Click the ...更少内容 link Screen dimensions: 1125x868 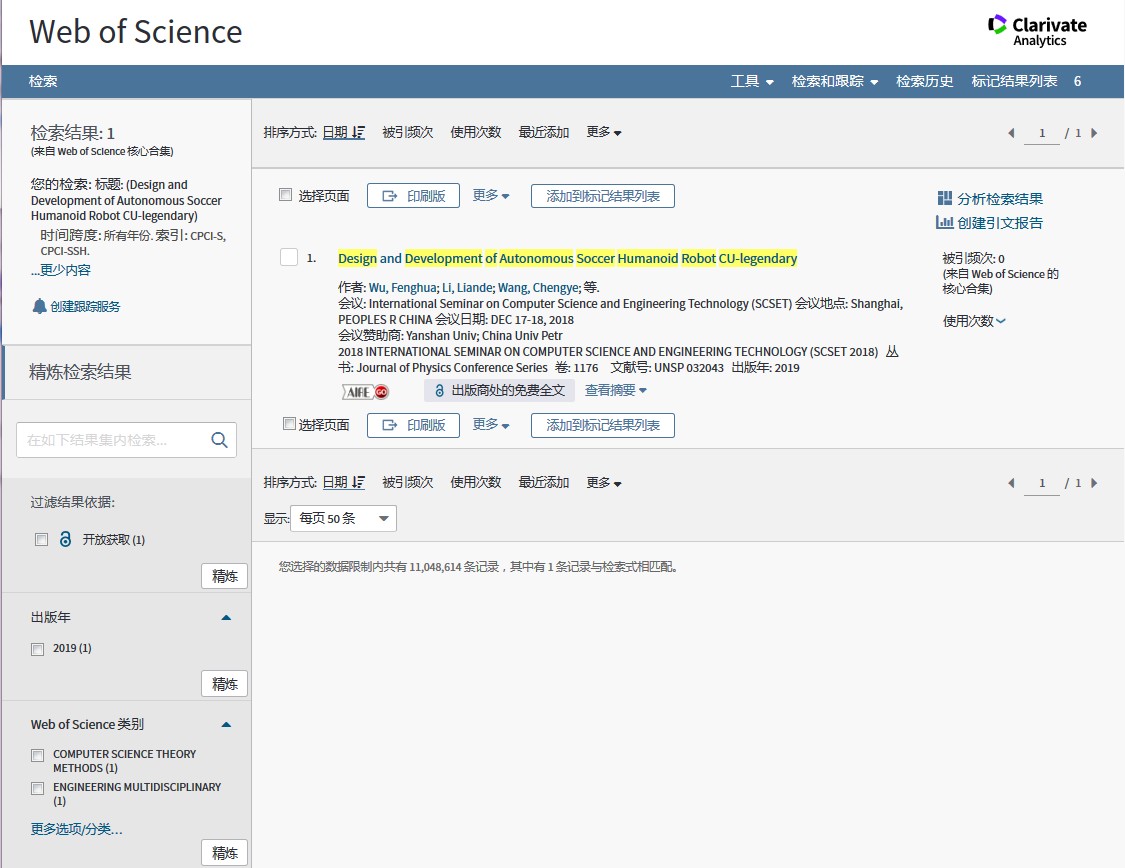61,270
